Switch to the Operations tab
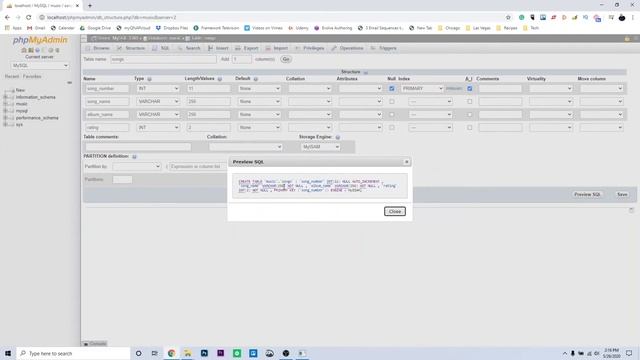Image resolution: width=640 pixels, height=360 pixels. [347, 48]
